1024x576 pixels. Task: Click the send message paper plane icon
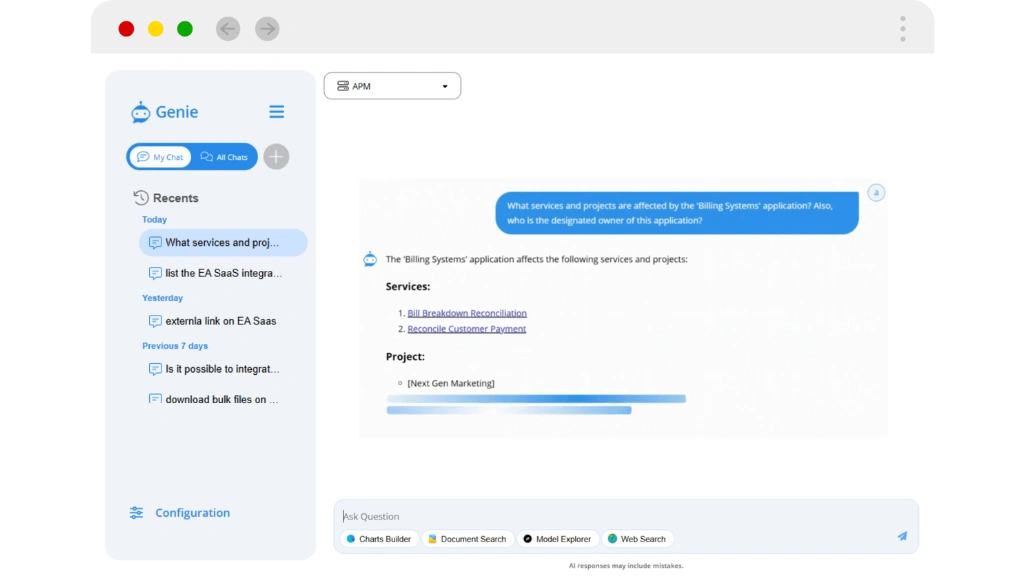click(x=901, y=536)
